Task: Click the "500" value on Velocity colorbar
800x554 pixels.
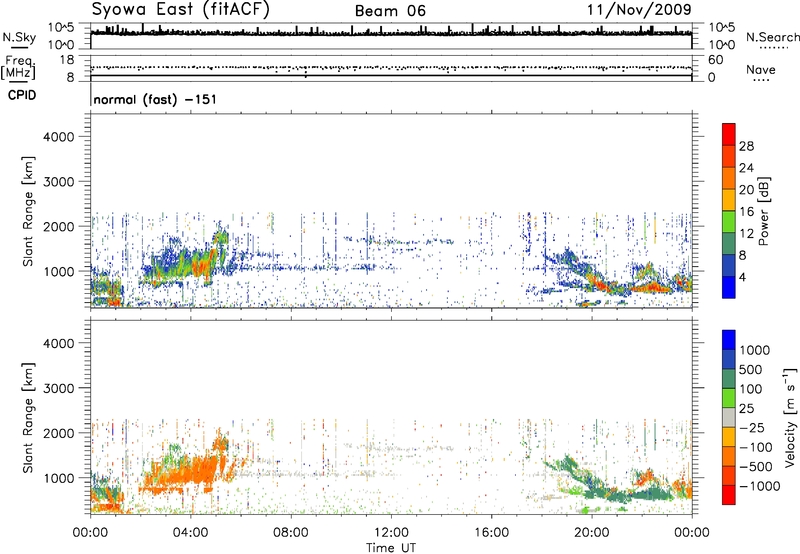Action: pos(751,370)
